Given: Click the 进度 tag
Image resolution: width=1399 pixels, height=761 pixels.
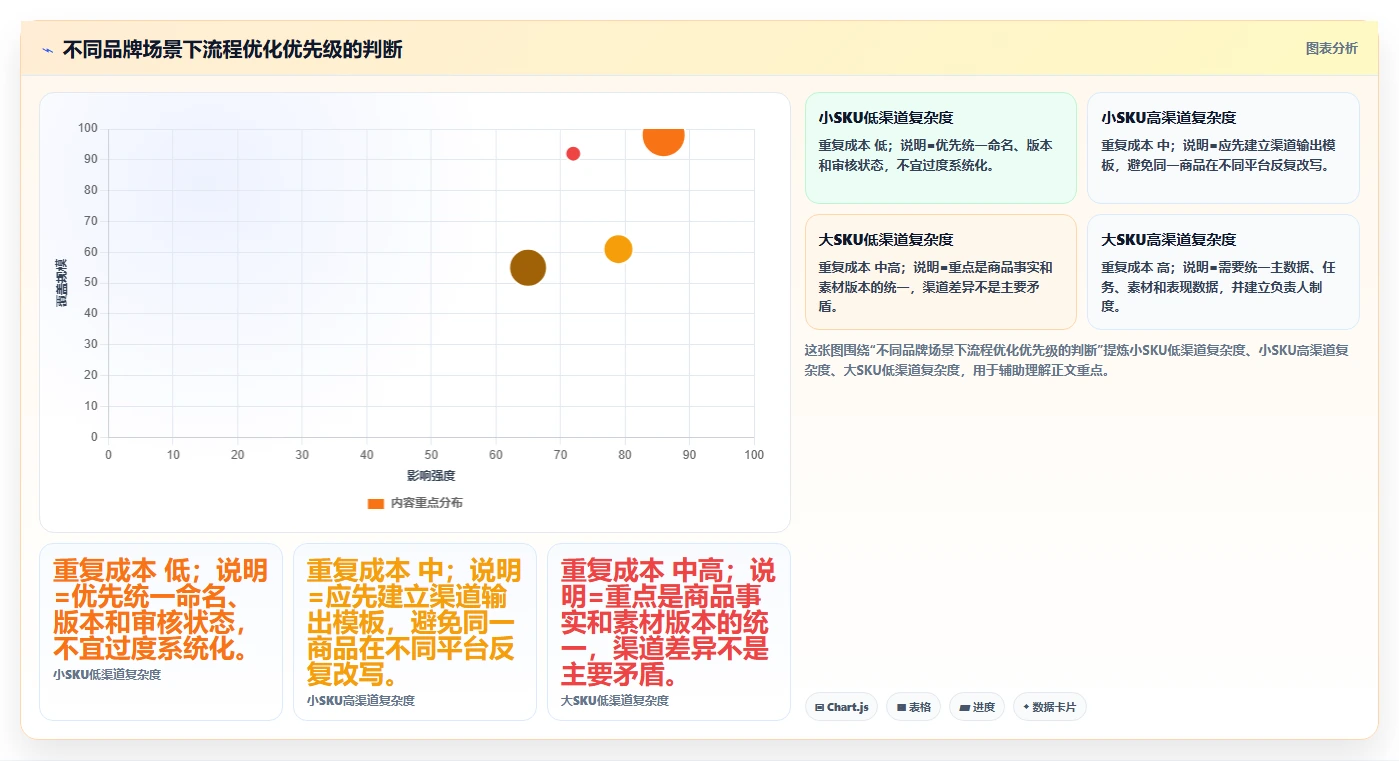Looking at the screenshot, I should [976, 707].
